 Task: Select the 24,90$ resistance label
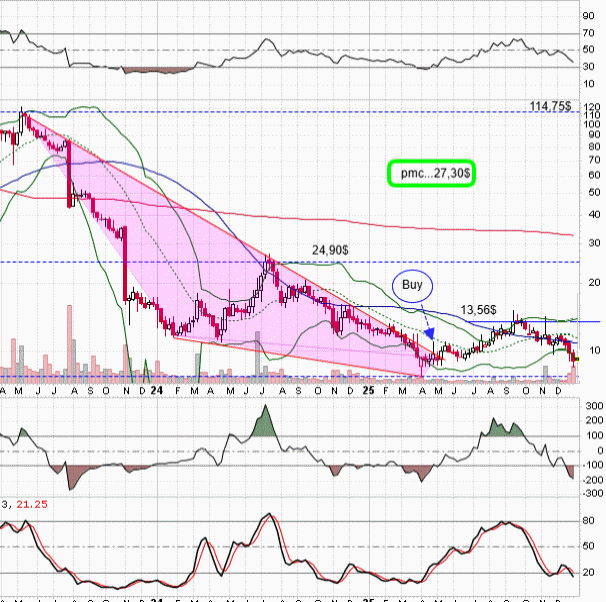[x=334, y=250]
